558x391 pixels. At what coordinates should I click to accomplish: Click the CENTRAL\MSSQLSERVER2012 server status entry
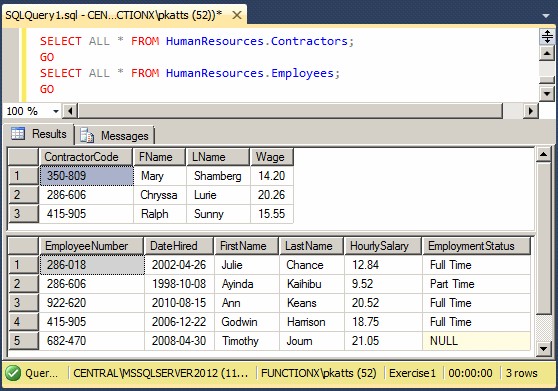click(x=160, y=373)
